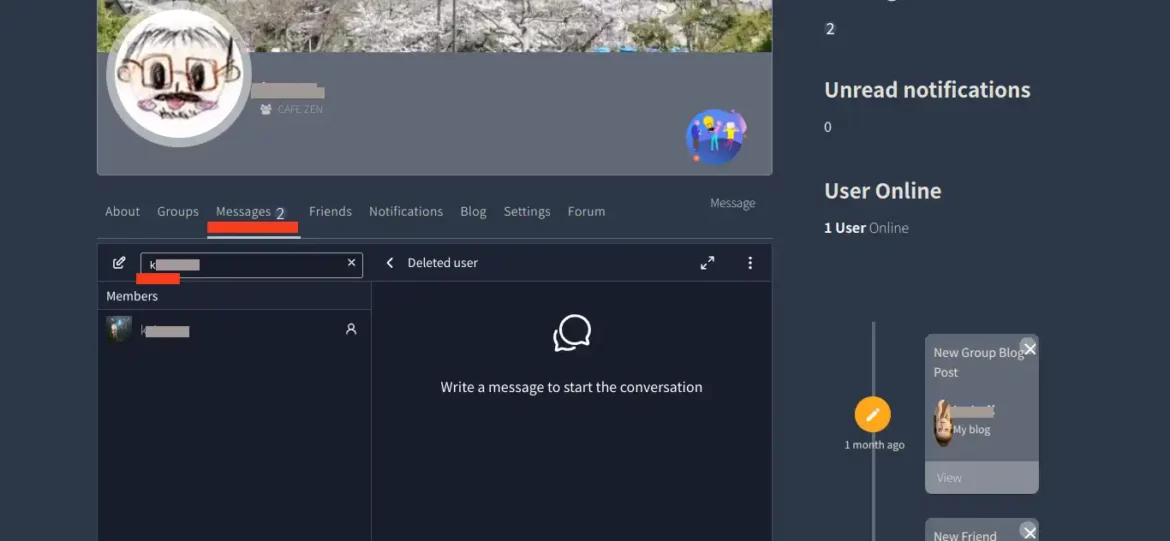Expand the conversation to fullscreen
This screenshot has width=1170, height=541.
pos(707,263)
